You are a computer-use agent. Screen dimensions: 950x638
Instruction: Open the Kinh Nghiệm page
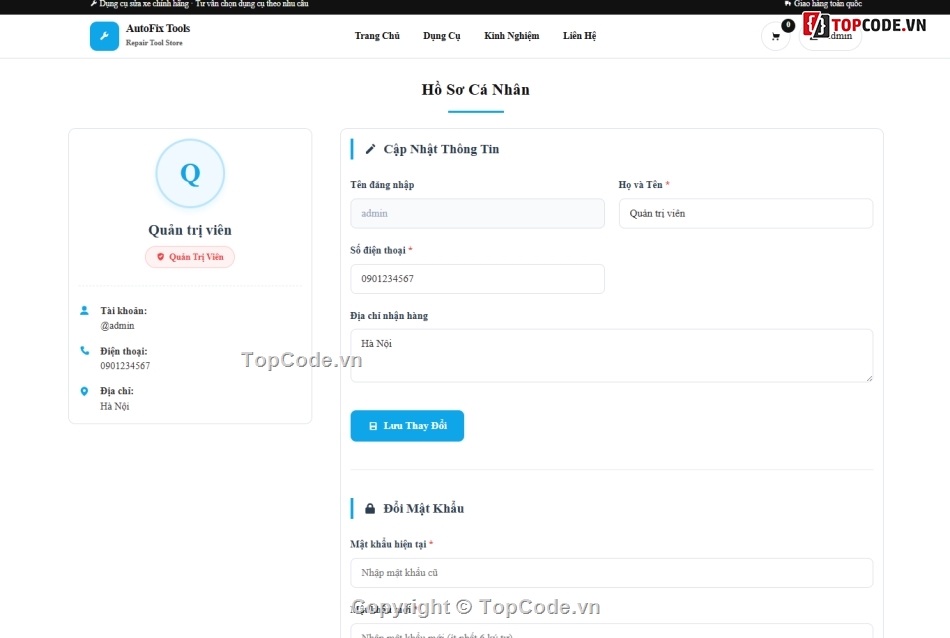coord(511,36)
